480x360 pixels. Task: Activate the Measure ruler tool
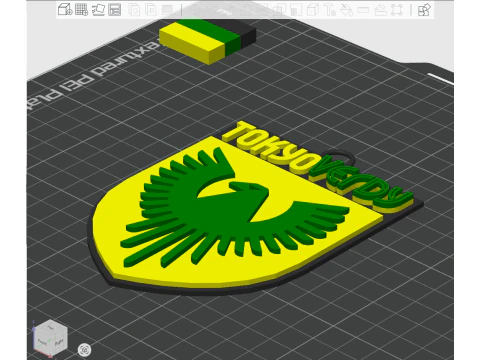363,10
